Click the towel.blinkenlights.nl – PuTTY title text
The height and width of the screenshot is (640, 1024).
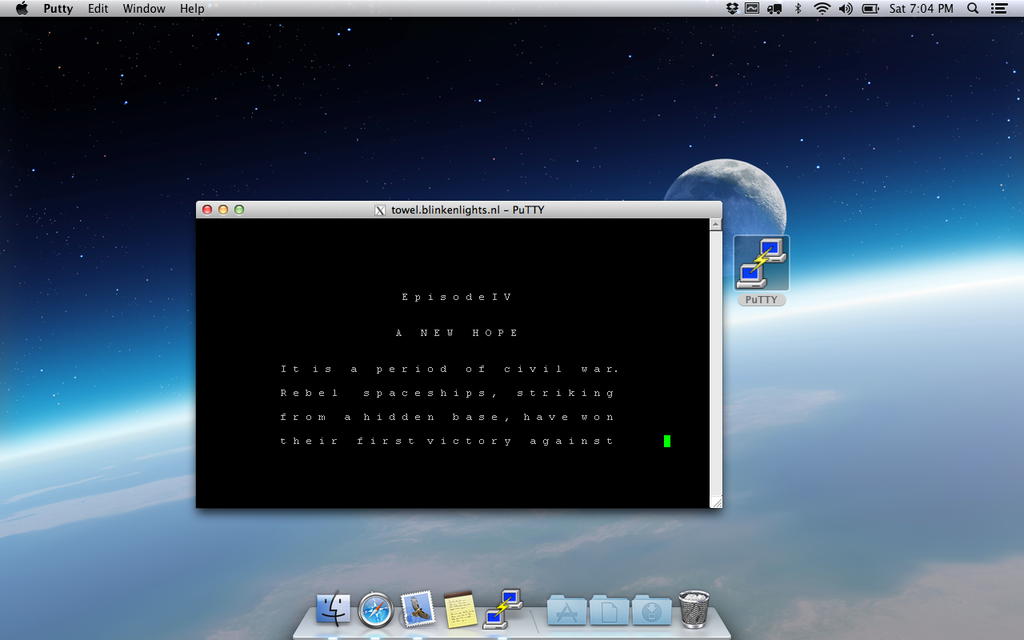point(468,210)
